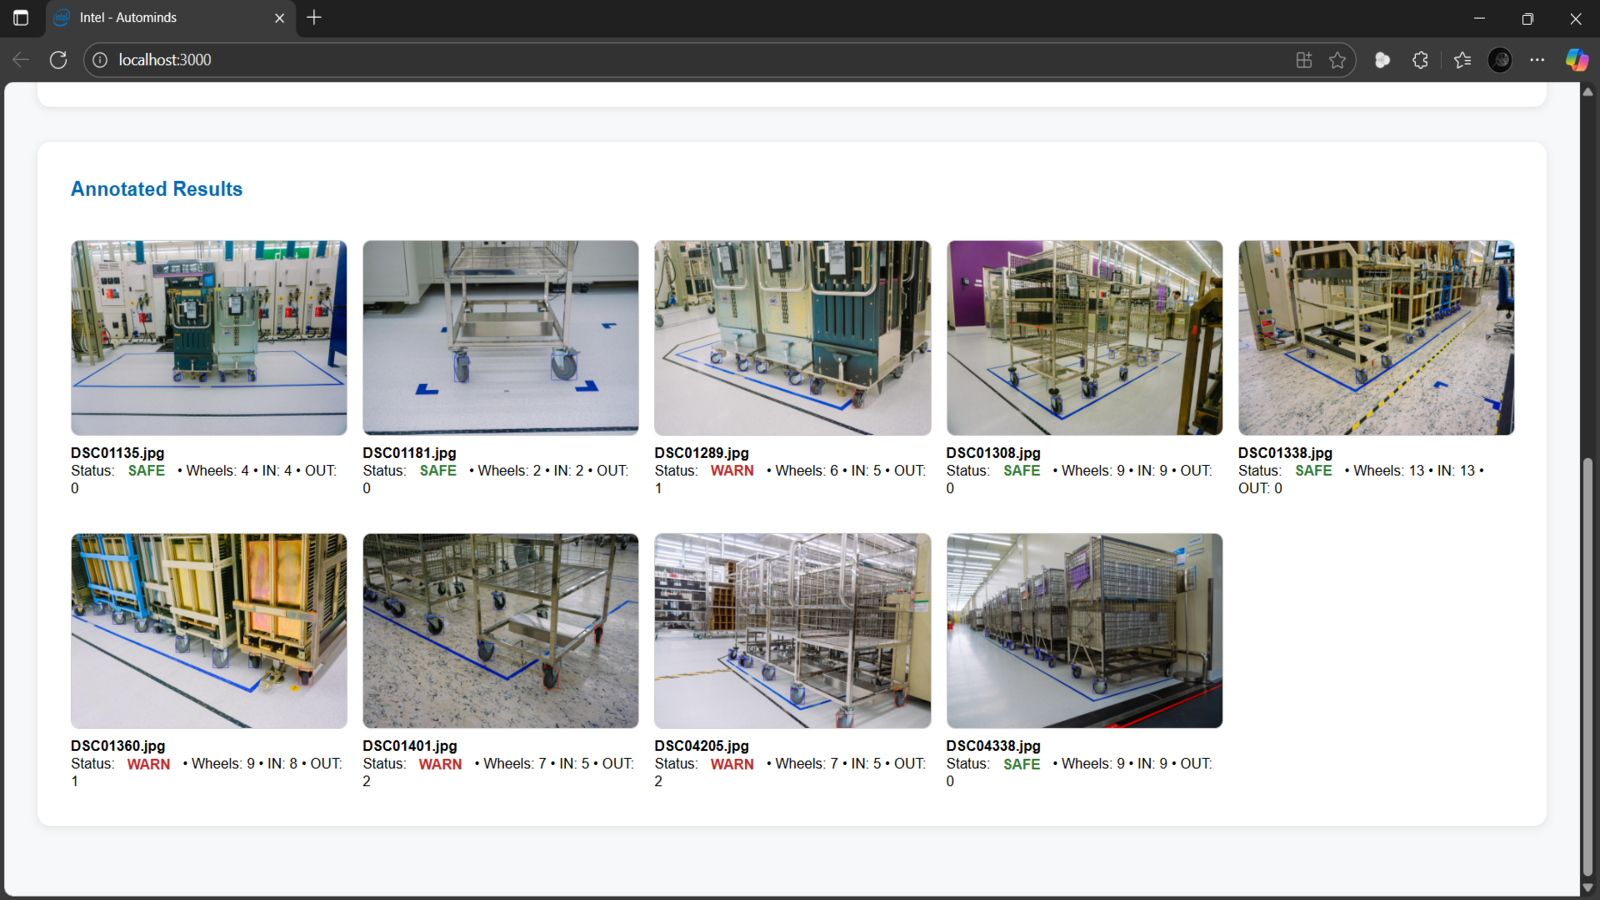Open the DSC01338.jpg annotated thumbnail
Viewport: 1600px width, 900px height.
click(x=1376, y=338)
